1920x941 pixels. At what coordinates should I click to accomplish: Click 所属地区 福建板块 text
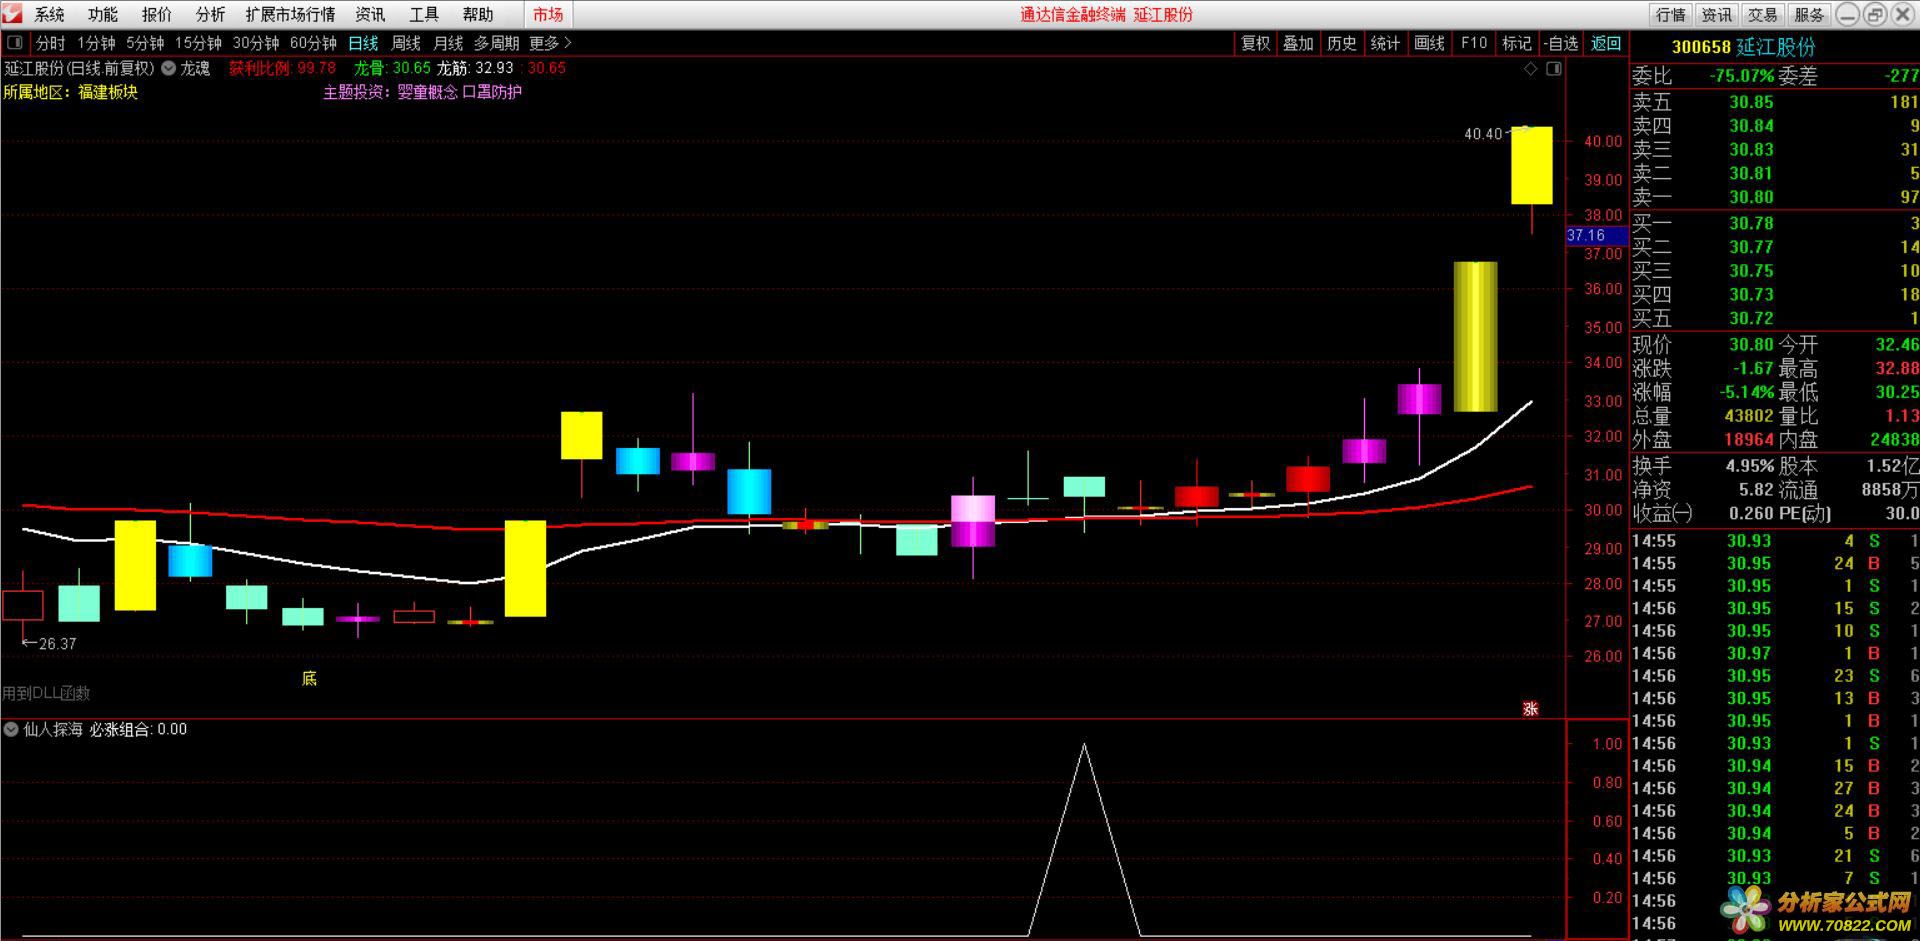[70, 92]
